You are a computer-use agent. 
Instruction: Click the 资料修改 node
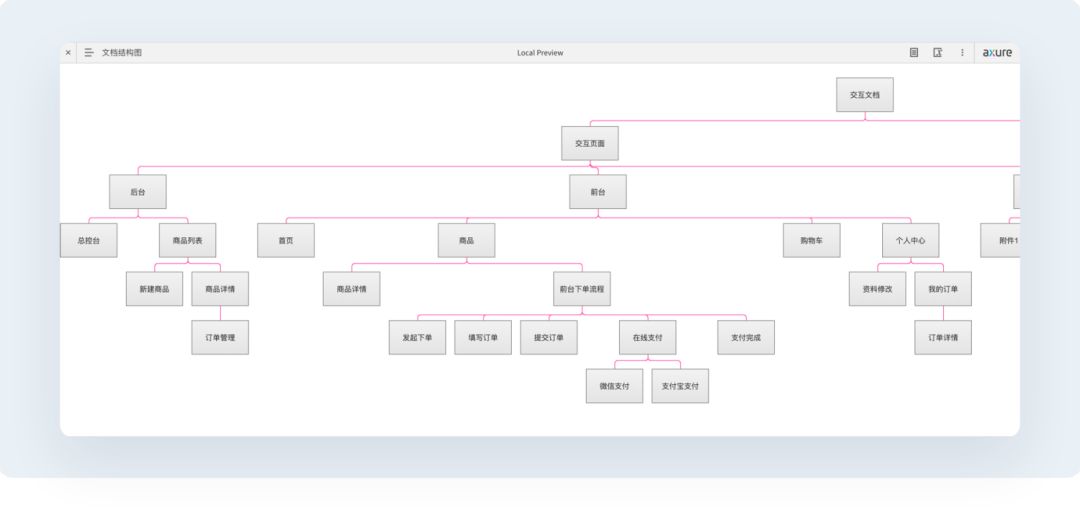(x=878, y=289)
